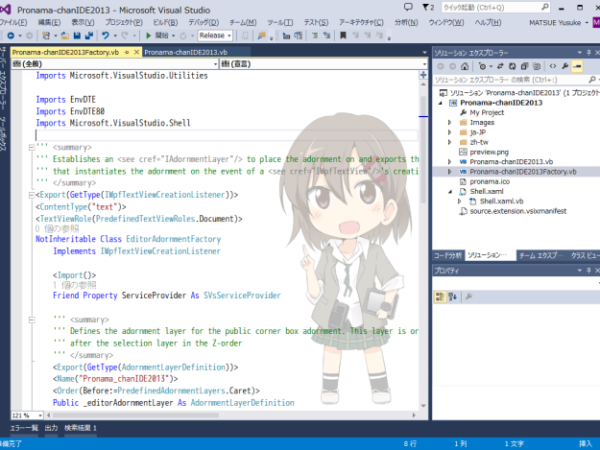Viewport: 600px width, 450px height.
Task: Click the Undo toolbar icon
Action: coord(105,36)
